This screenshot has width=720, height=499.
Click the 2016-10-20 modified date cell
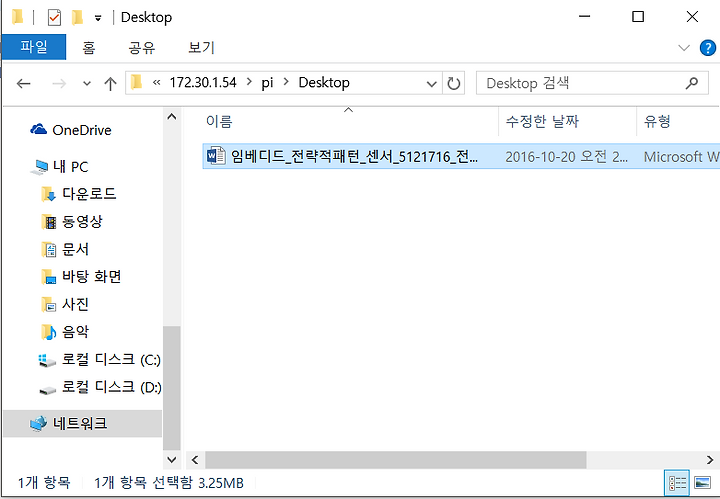[x=567, y=157]
